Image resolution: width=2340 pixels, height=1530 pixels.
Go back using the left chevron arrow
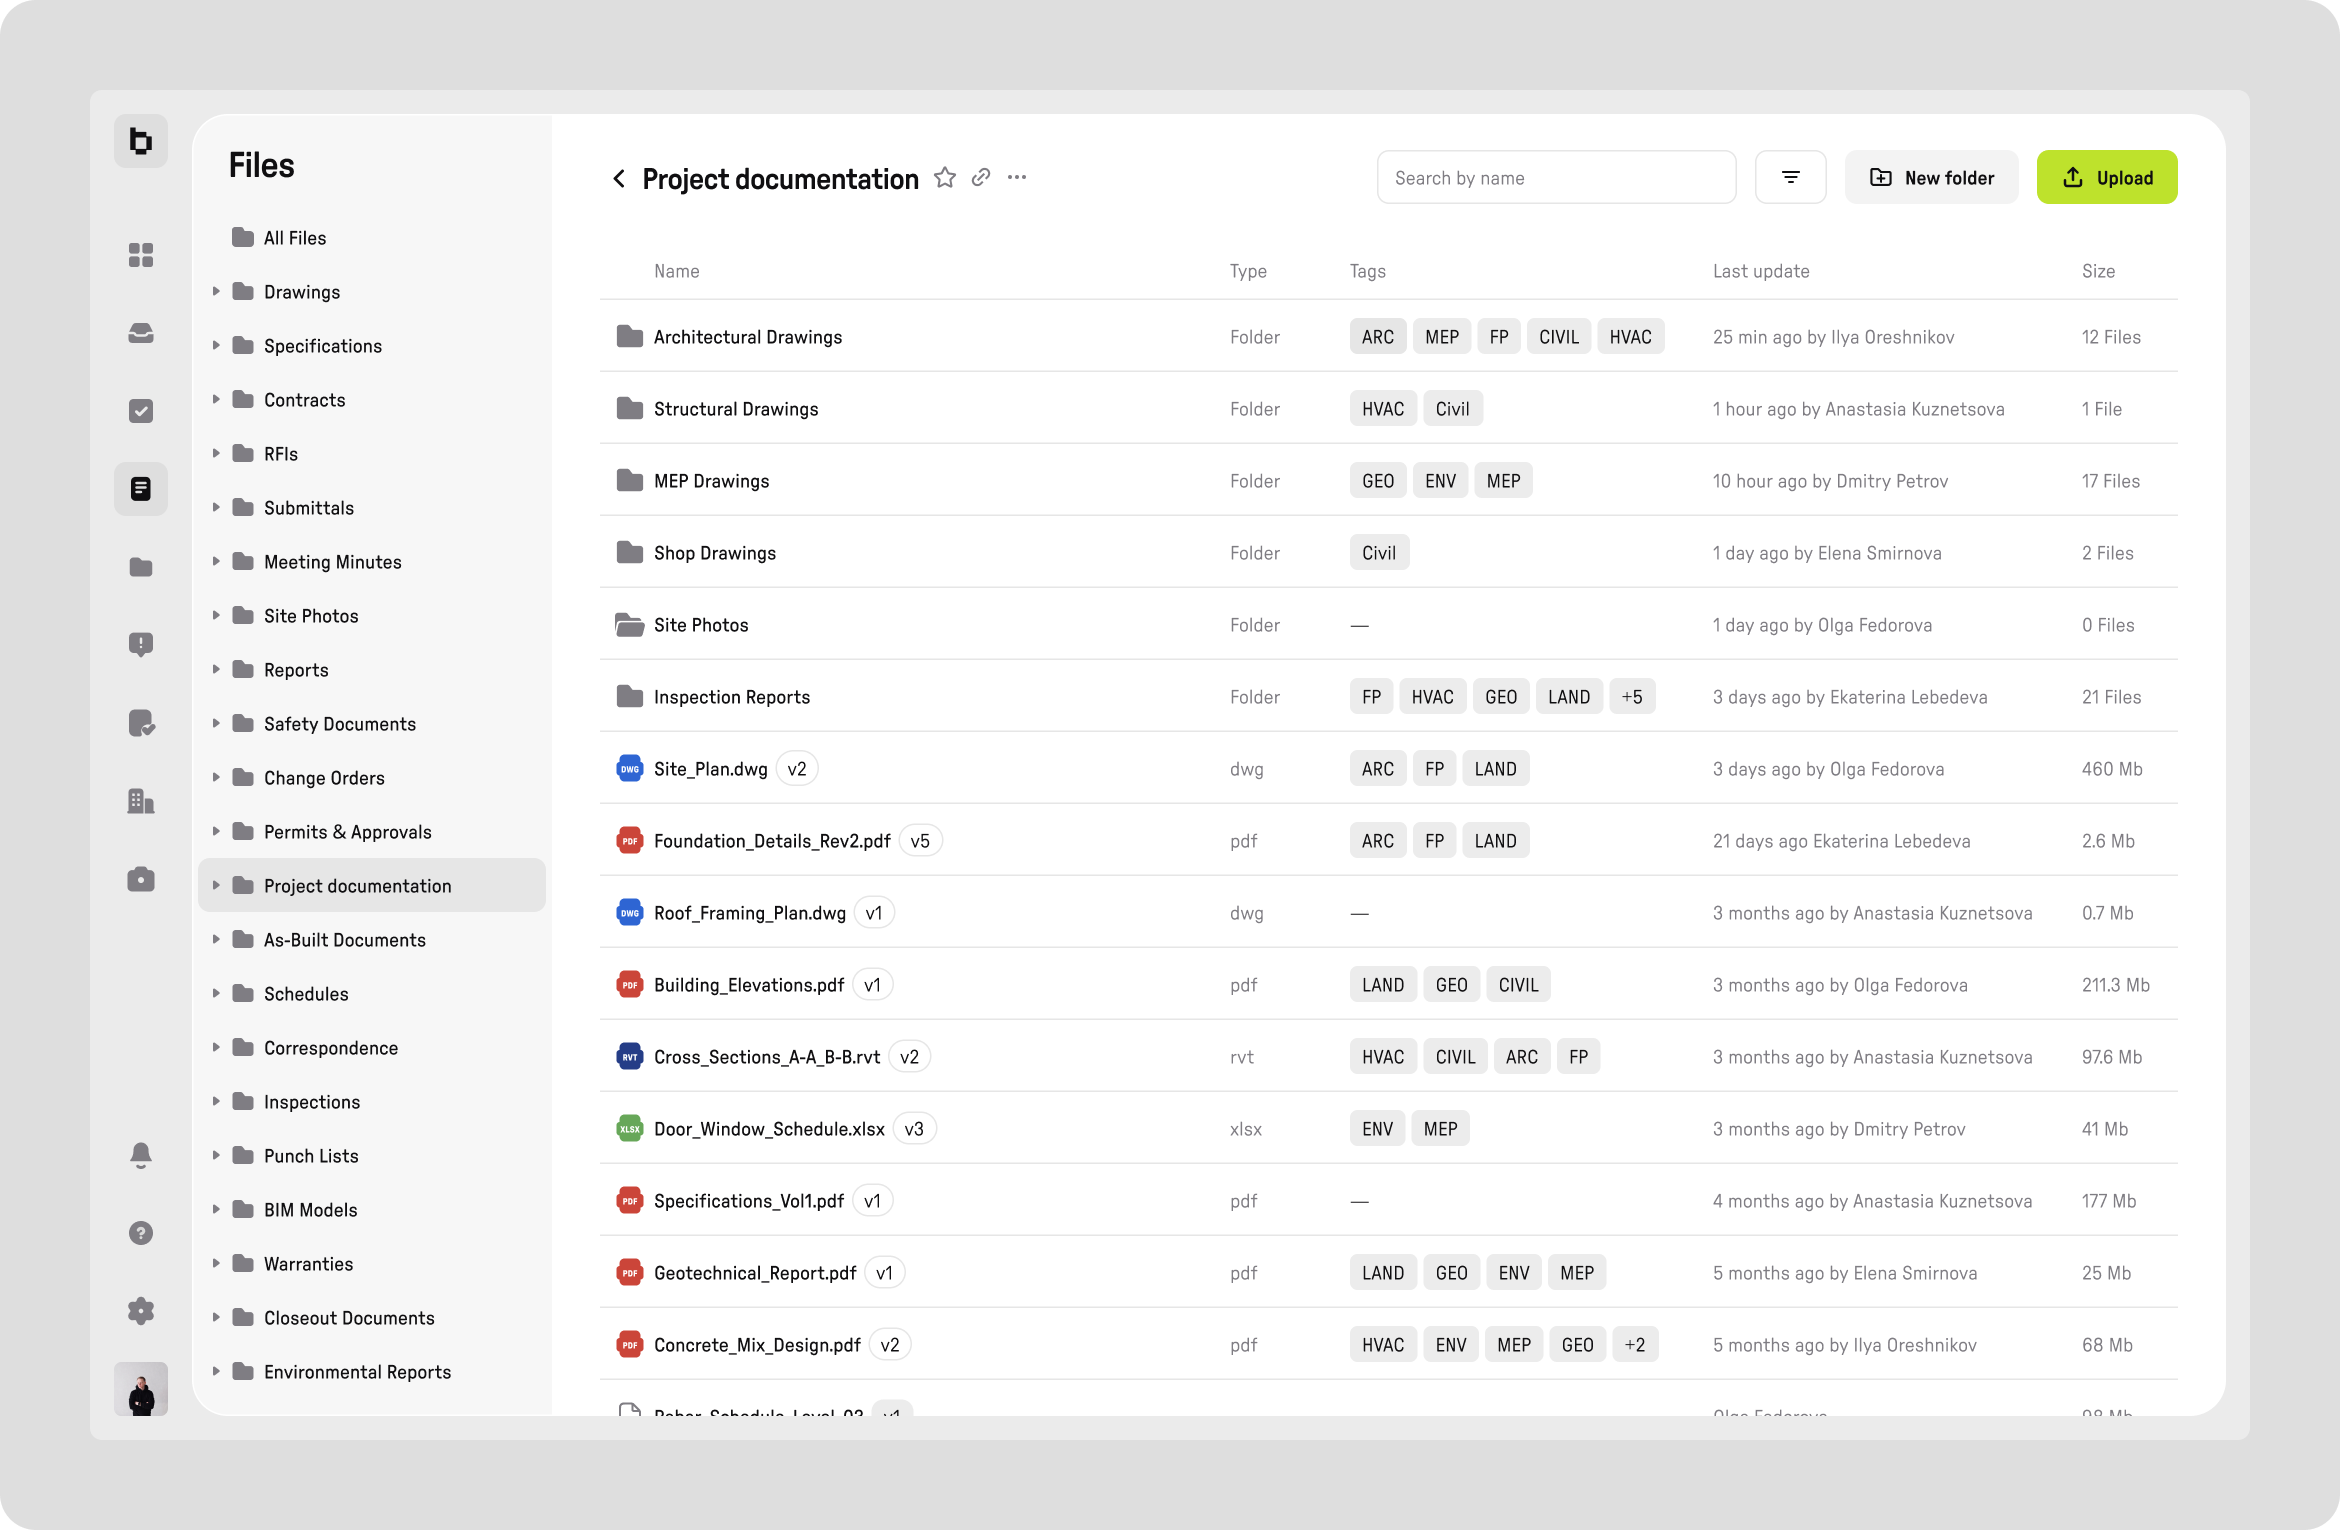[619, 179]
